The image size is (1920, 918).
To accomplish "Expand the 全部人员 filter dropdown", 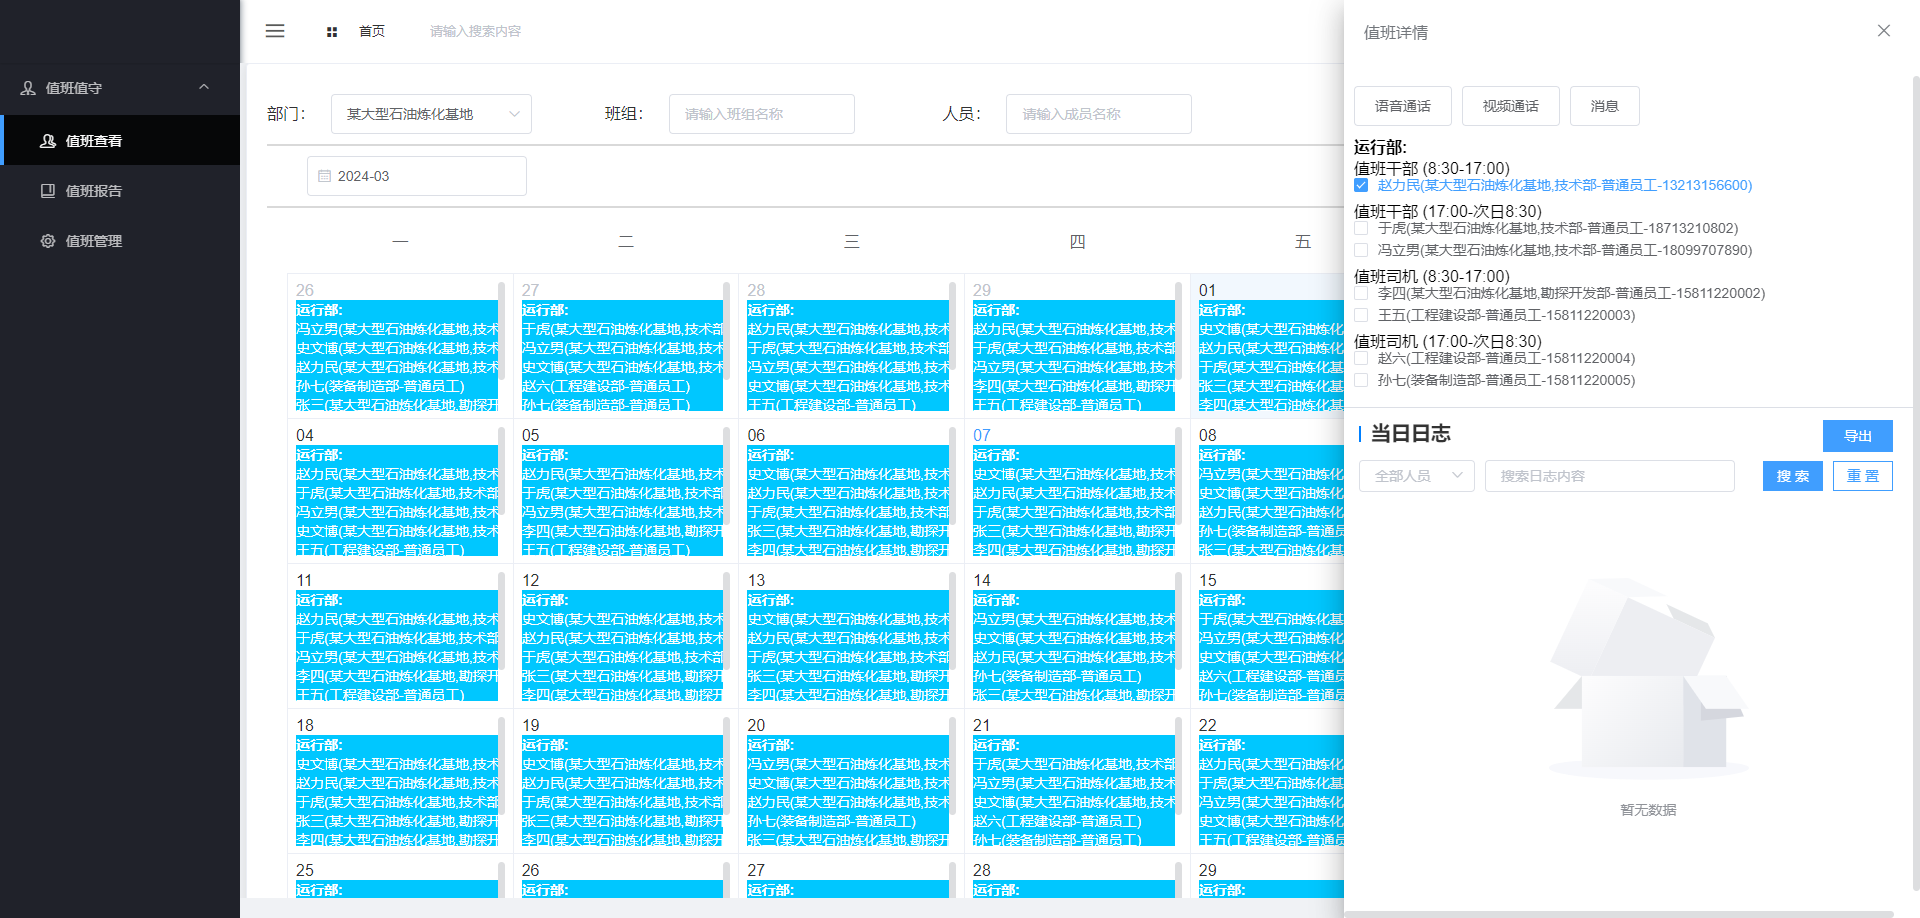I will pyautogui.click(x=1416, y=476).
